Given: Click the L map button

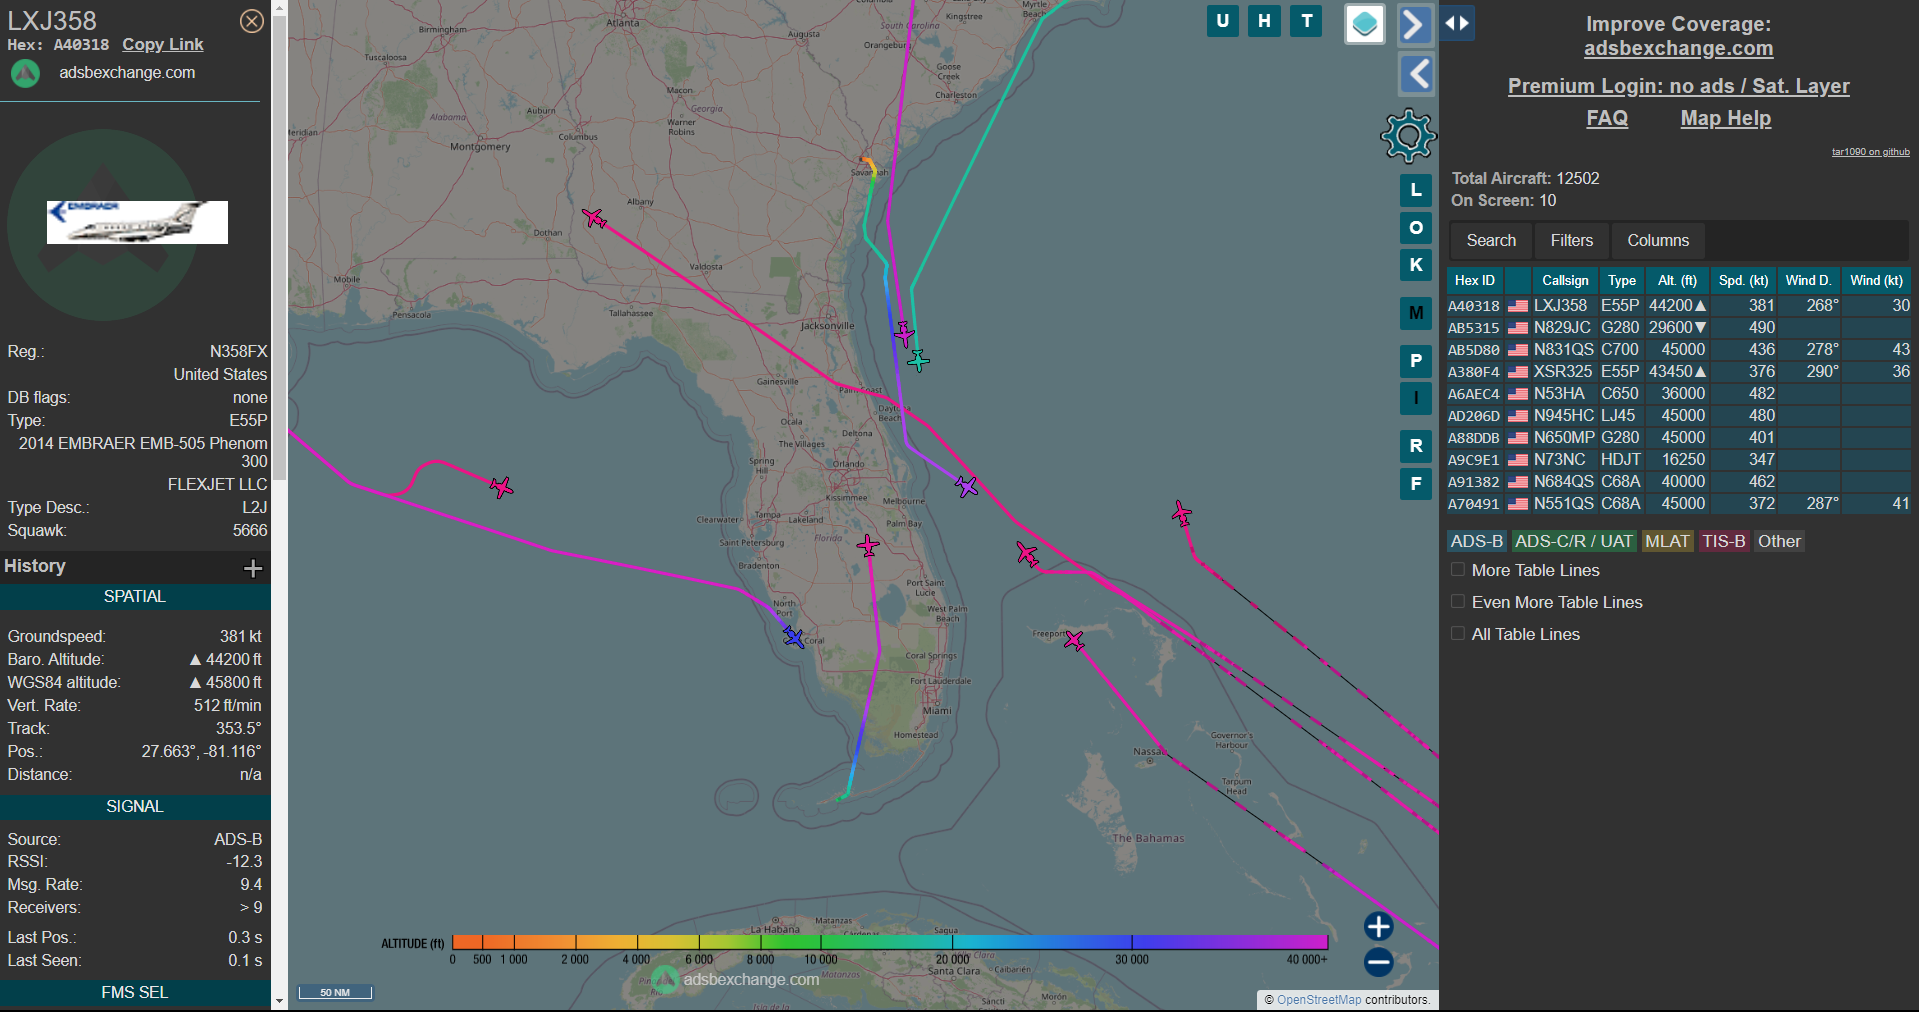Looking at the screenshot, I should pos(1415,190).
